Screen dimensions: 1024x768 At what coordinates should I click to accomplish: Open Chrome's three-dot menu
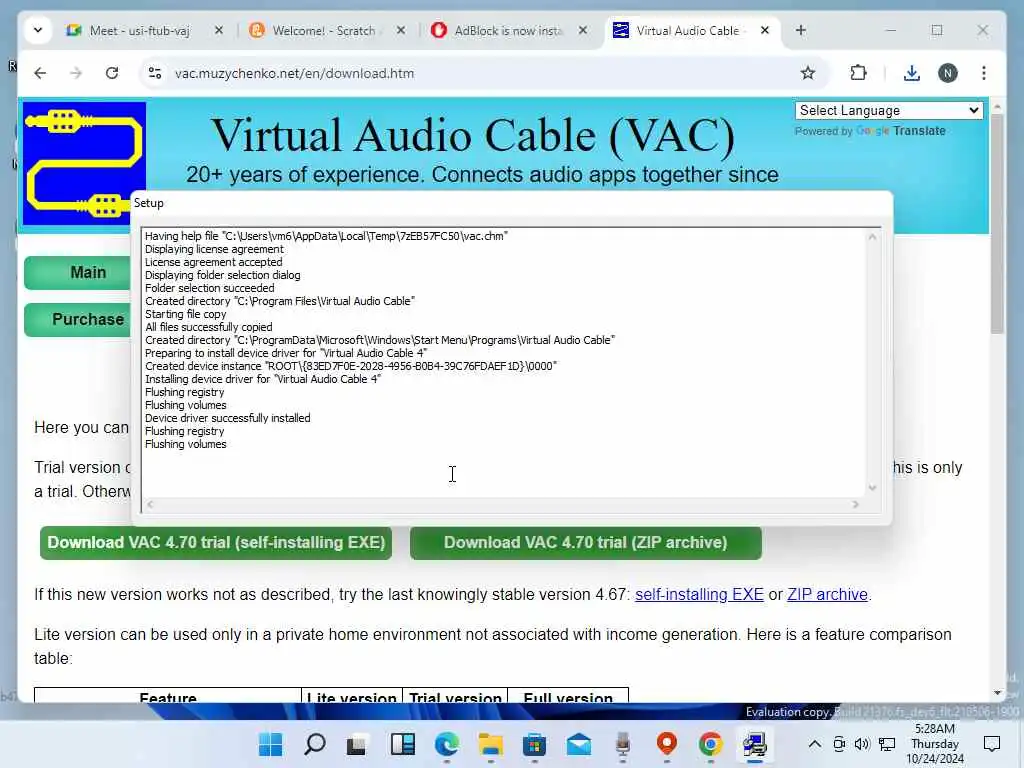[x=984, y=73]
